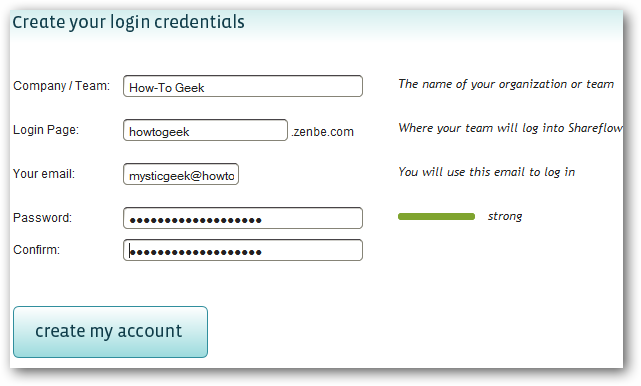Click the 'How-To Geek' text in company field
The width and height of the screenshot is (641, 386).
click(x=166, y=88)
